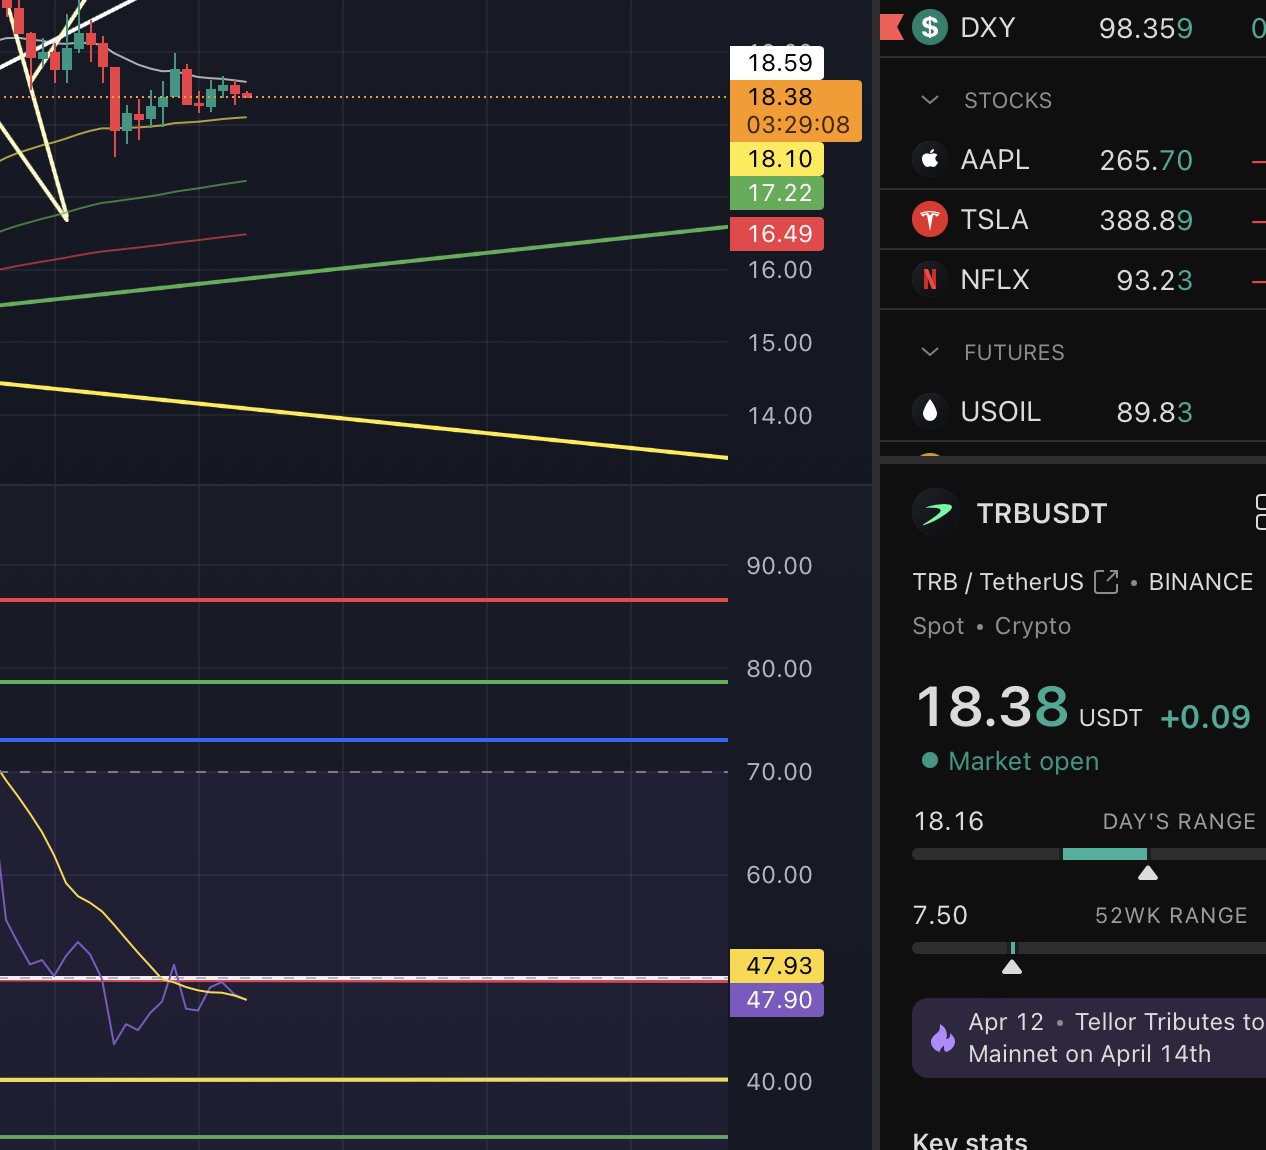
Task: Collapse the FUTURES watchlist section
Action: pos(930,352)
